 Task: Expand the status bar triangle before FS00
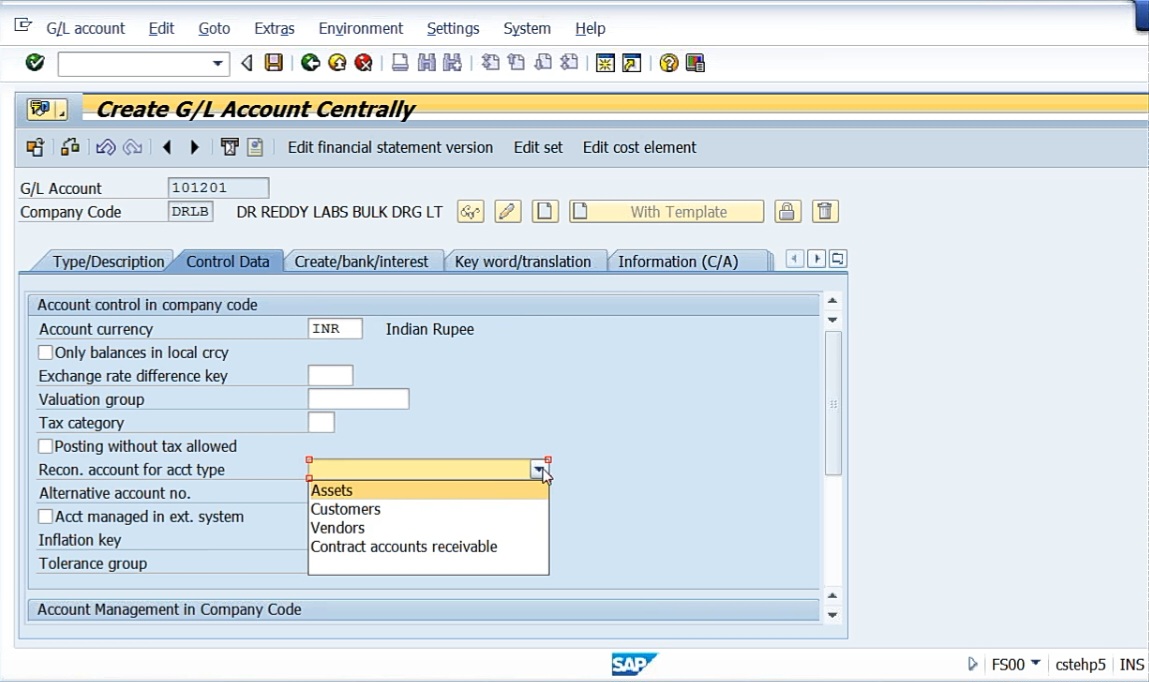click(972, 664)
